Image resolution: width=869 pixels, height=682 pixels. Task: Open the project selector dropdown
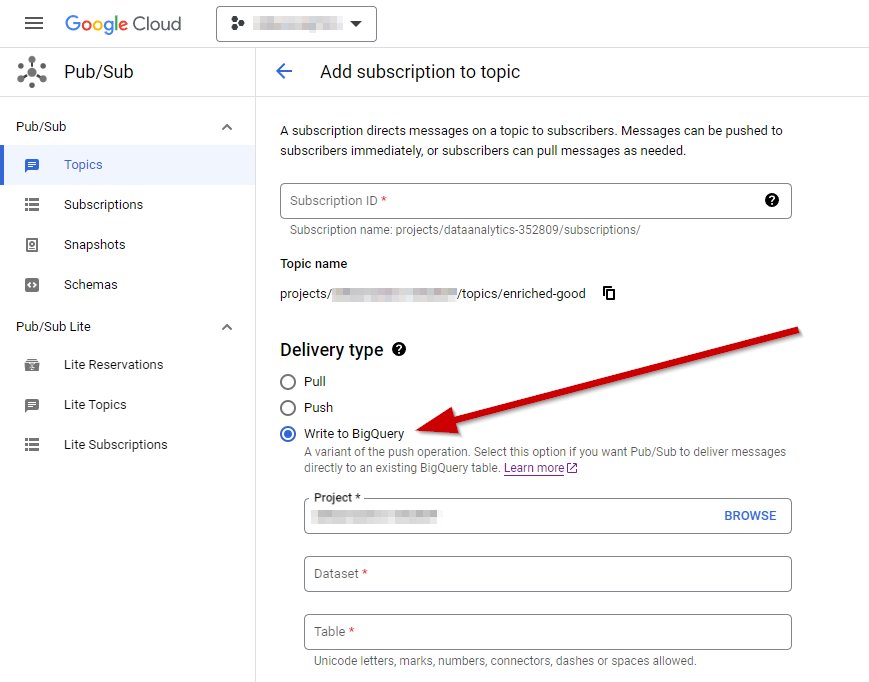click(296, 24)
